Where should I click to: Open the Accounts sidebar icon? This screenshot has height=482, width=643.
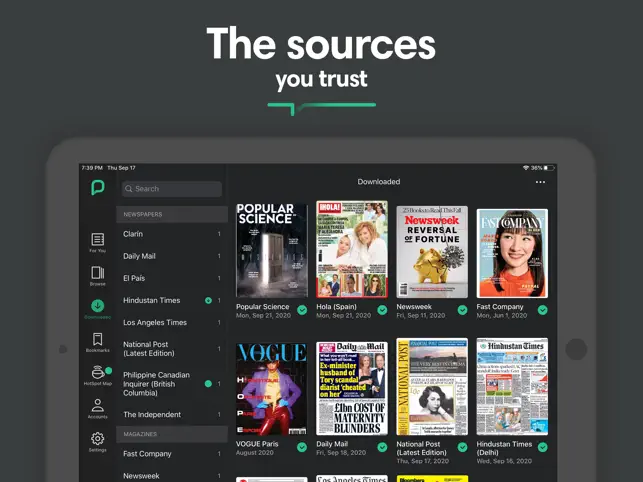point(98,406)
